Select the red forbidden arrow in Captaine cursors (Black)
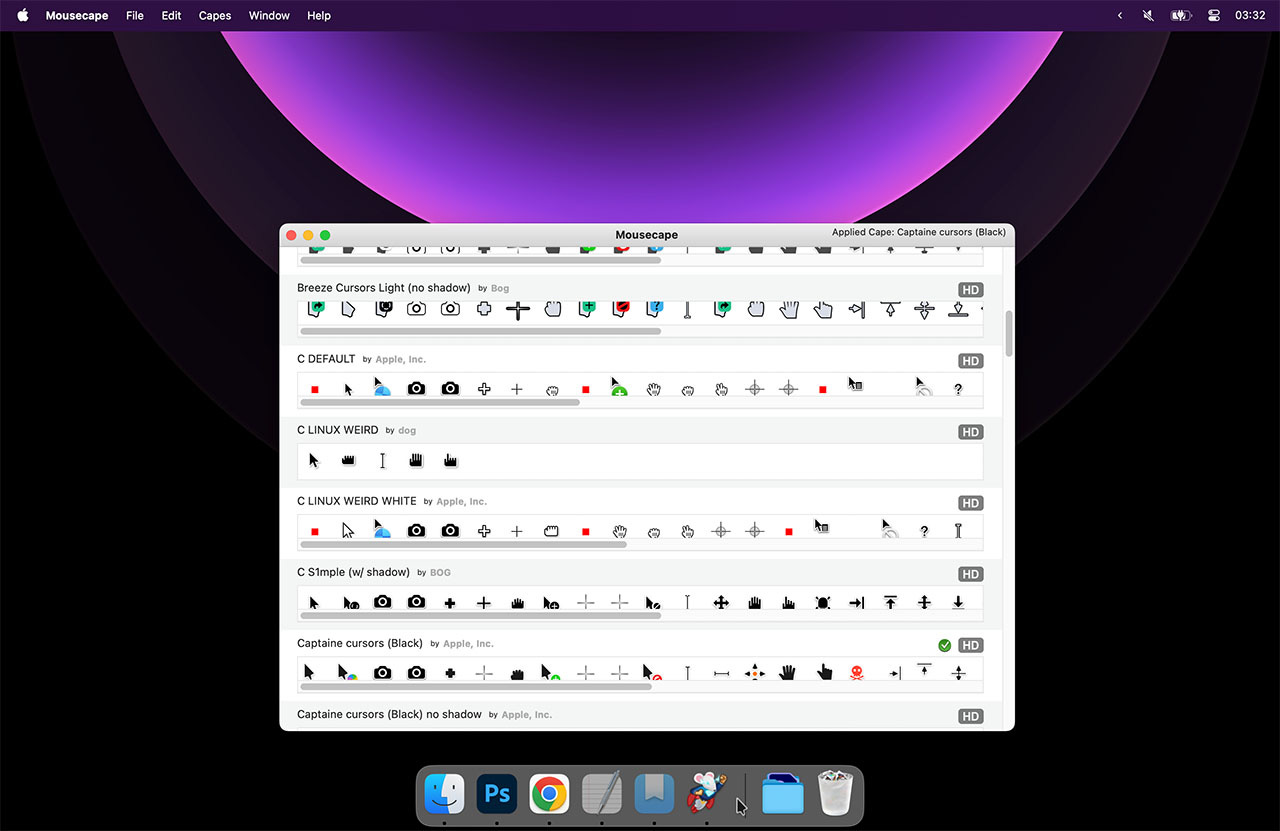1280x831 pixels. tap(651, 673)
